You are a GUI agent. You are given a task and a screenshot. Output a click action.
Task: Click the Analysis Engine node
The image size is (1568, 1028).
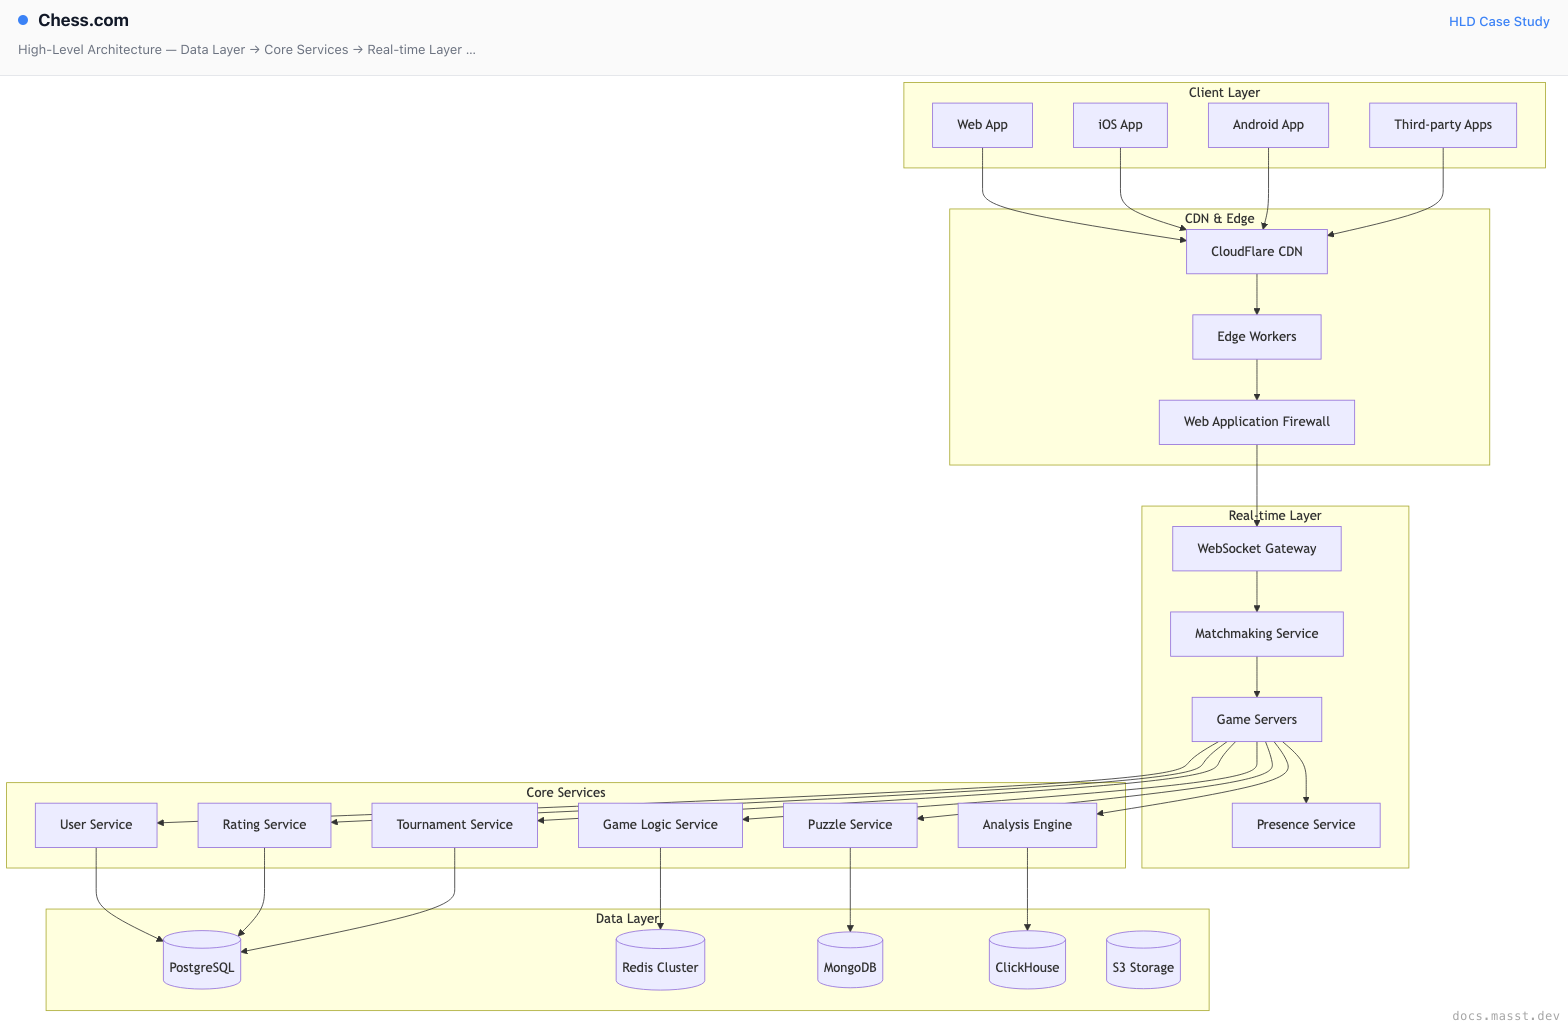tap(1027, 825)
